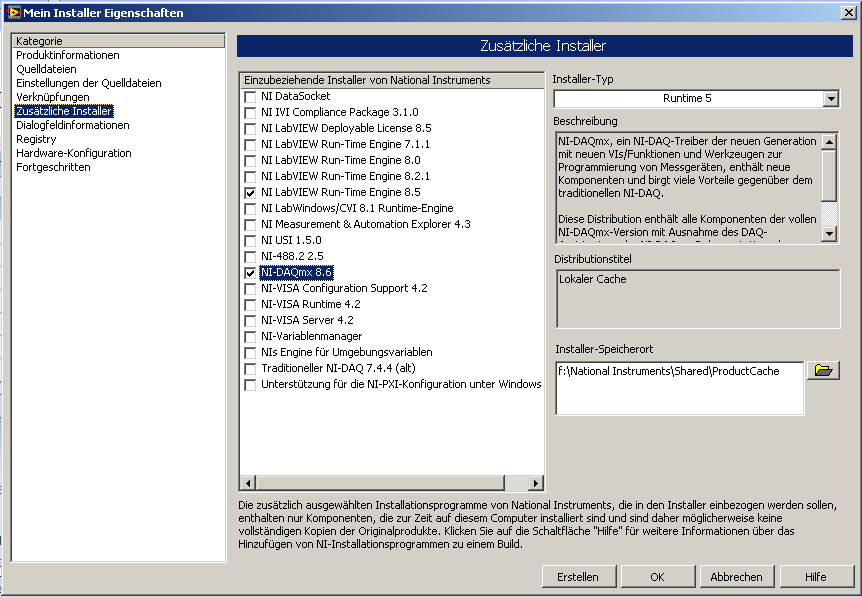
Task: Switch to the Registry category
Action: 36,139
